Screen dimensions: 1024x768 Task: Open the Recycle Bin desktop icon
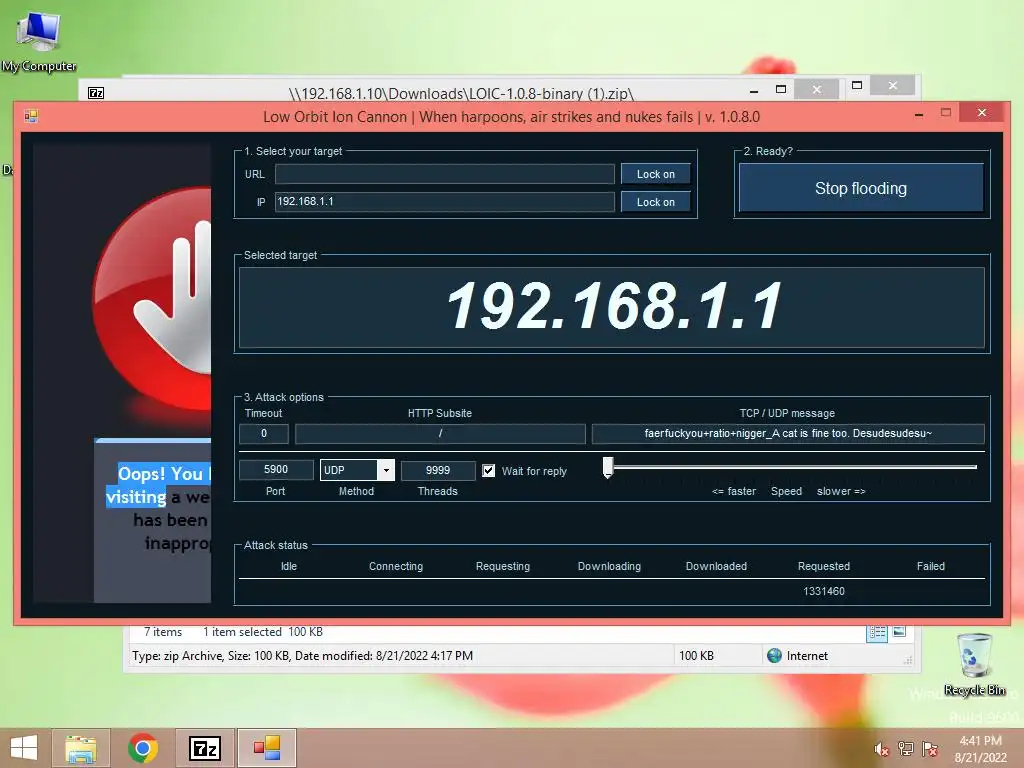976,664
